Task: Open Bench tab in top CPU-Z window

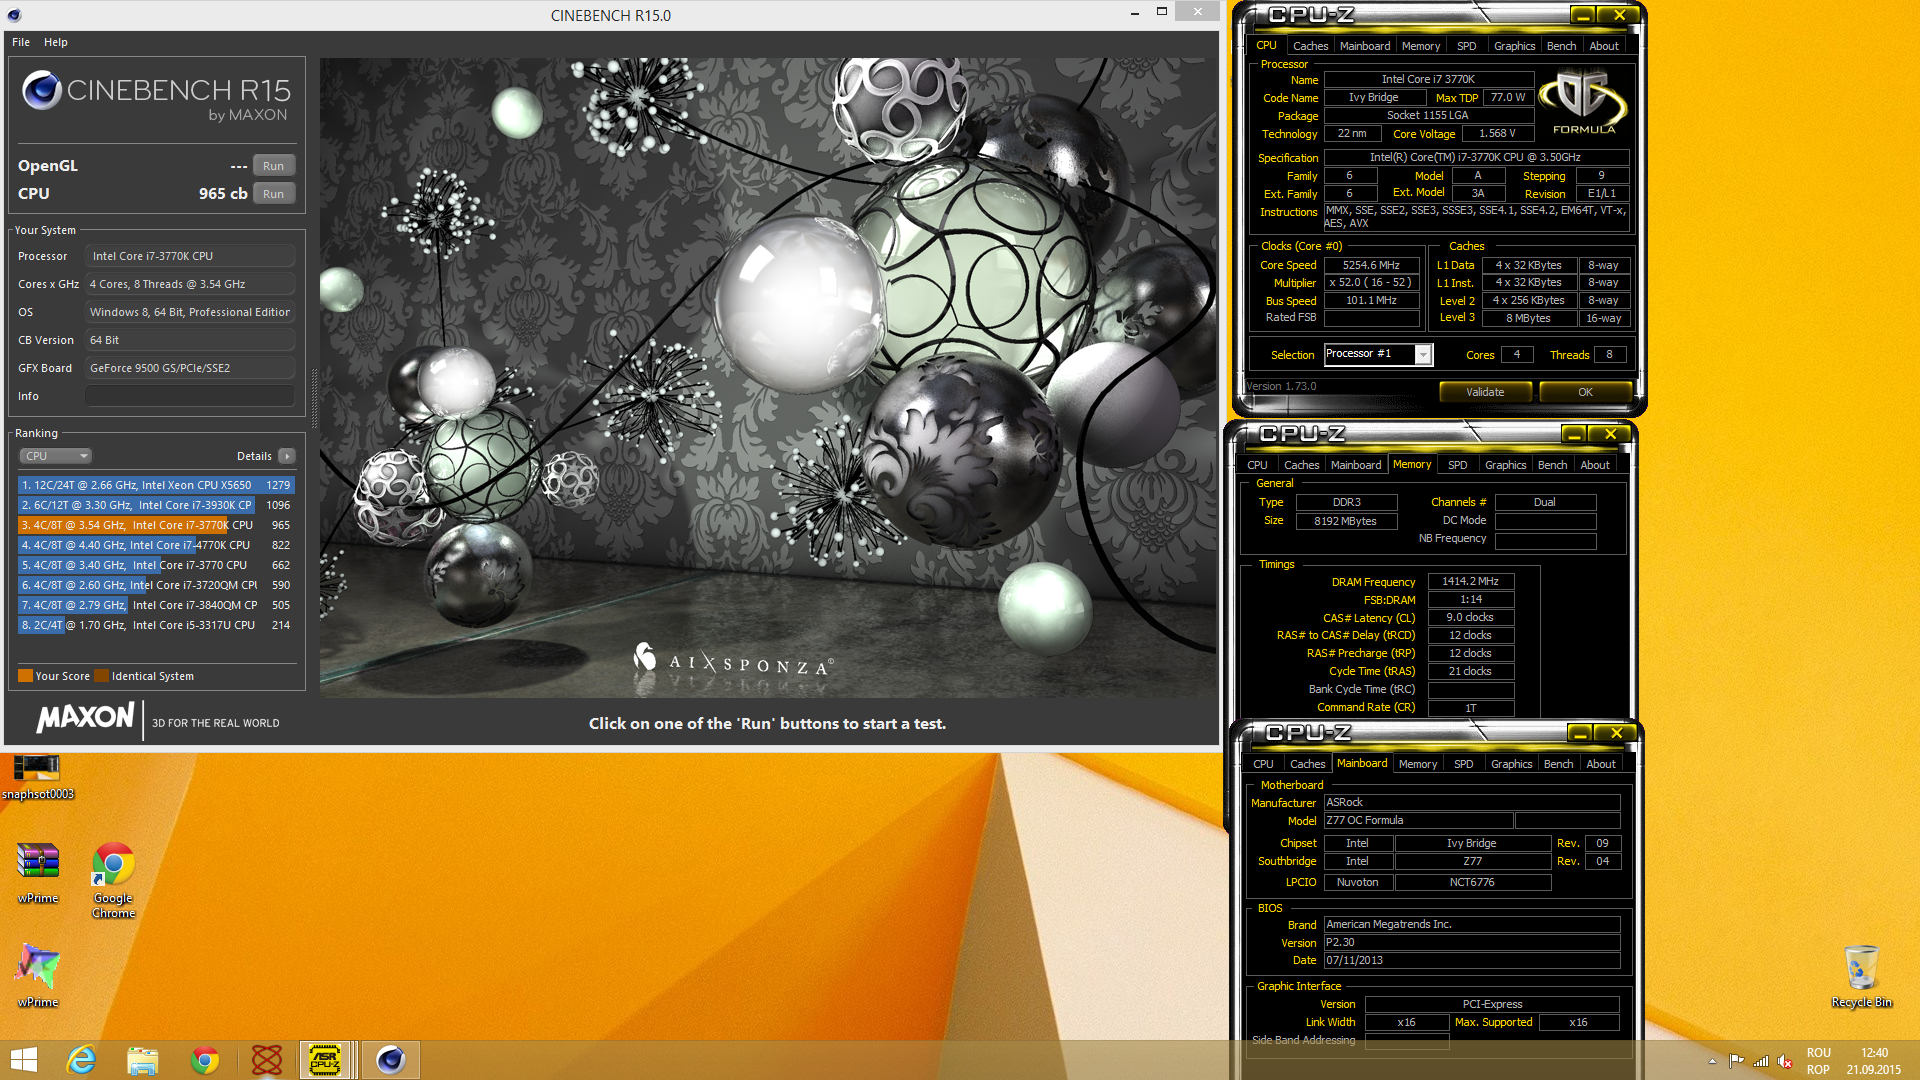Action: (1561, 46)
